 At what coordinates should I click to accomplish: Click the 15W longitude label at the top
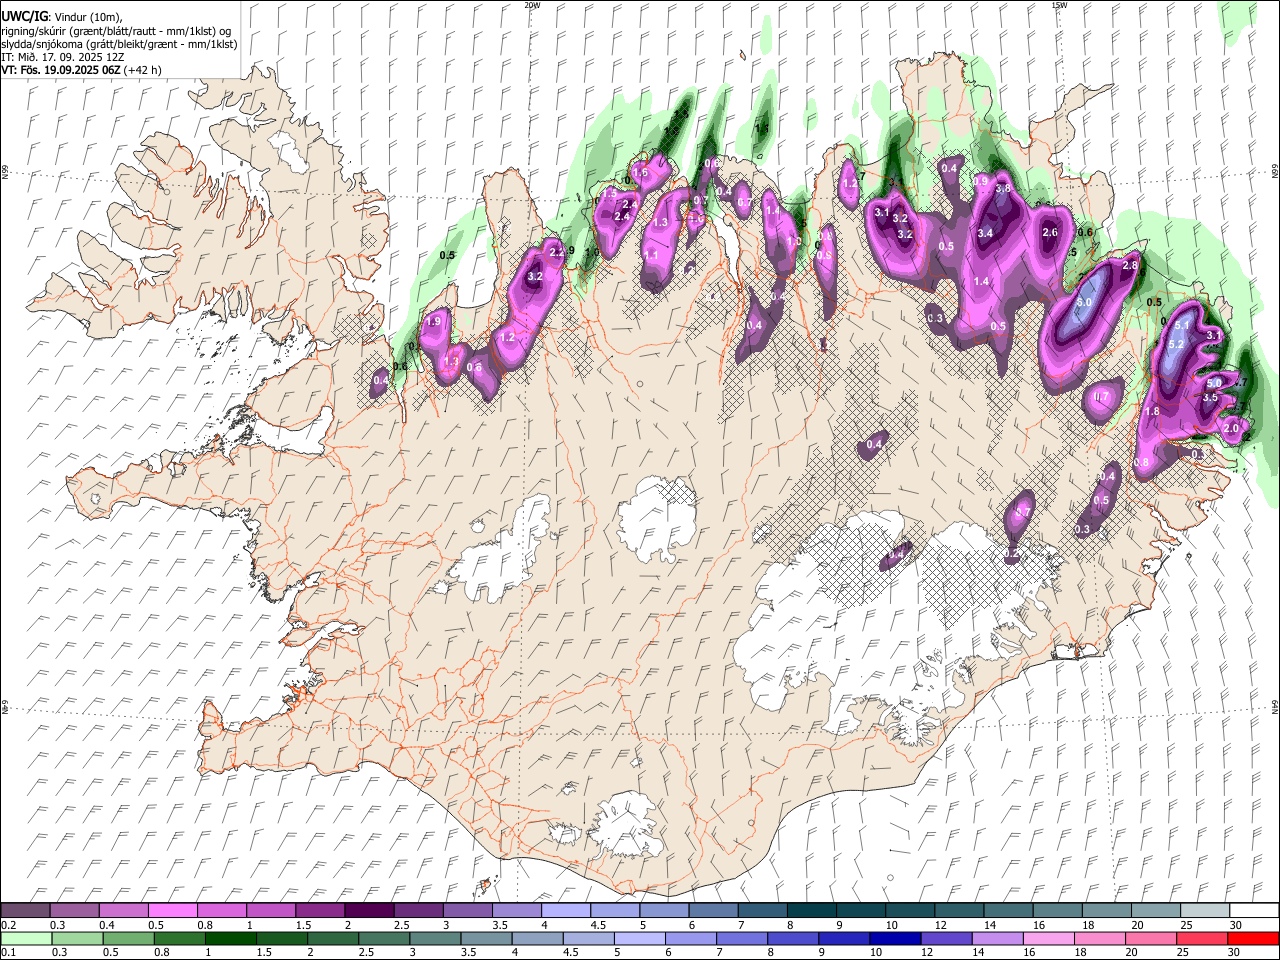coord(1059,5)
